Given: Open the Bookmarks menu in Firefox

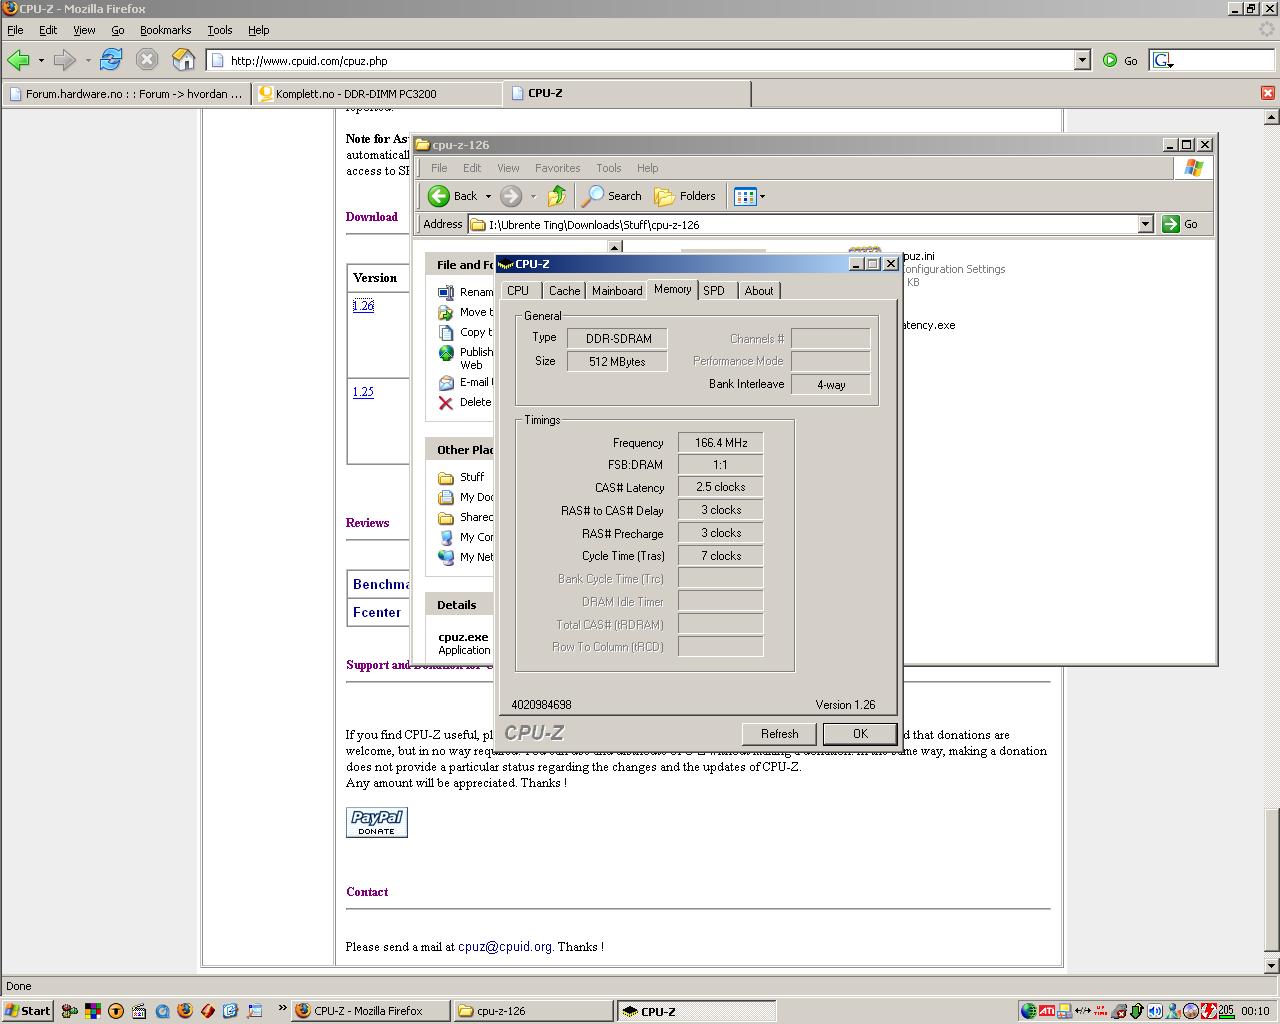Looking at the screenshot, I should pyautogui.click(x=165, y=30).
